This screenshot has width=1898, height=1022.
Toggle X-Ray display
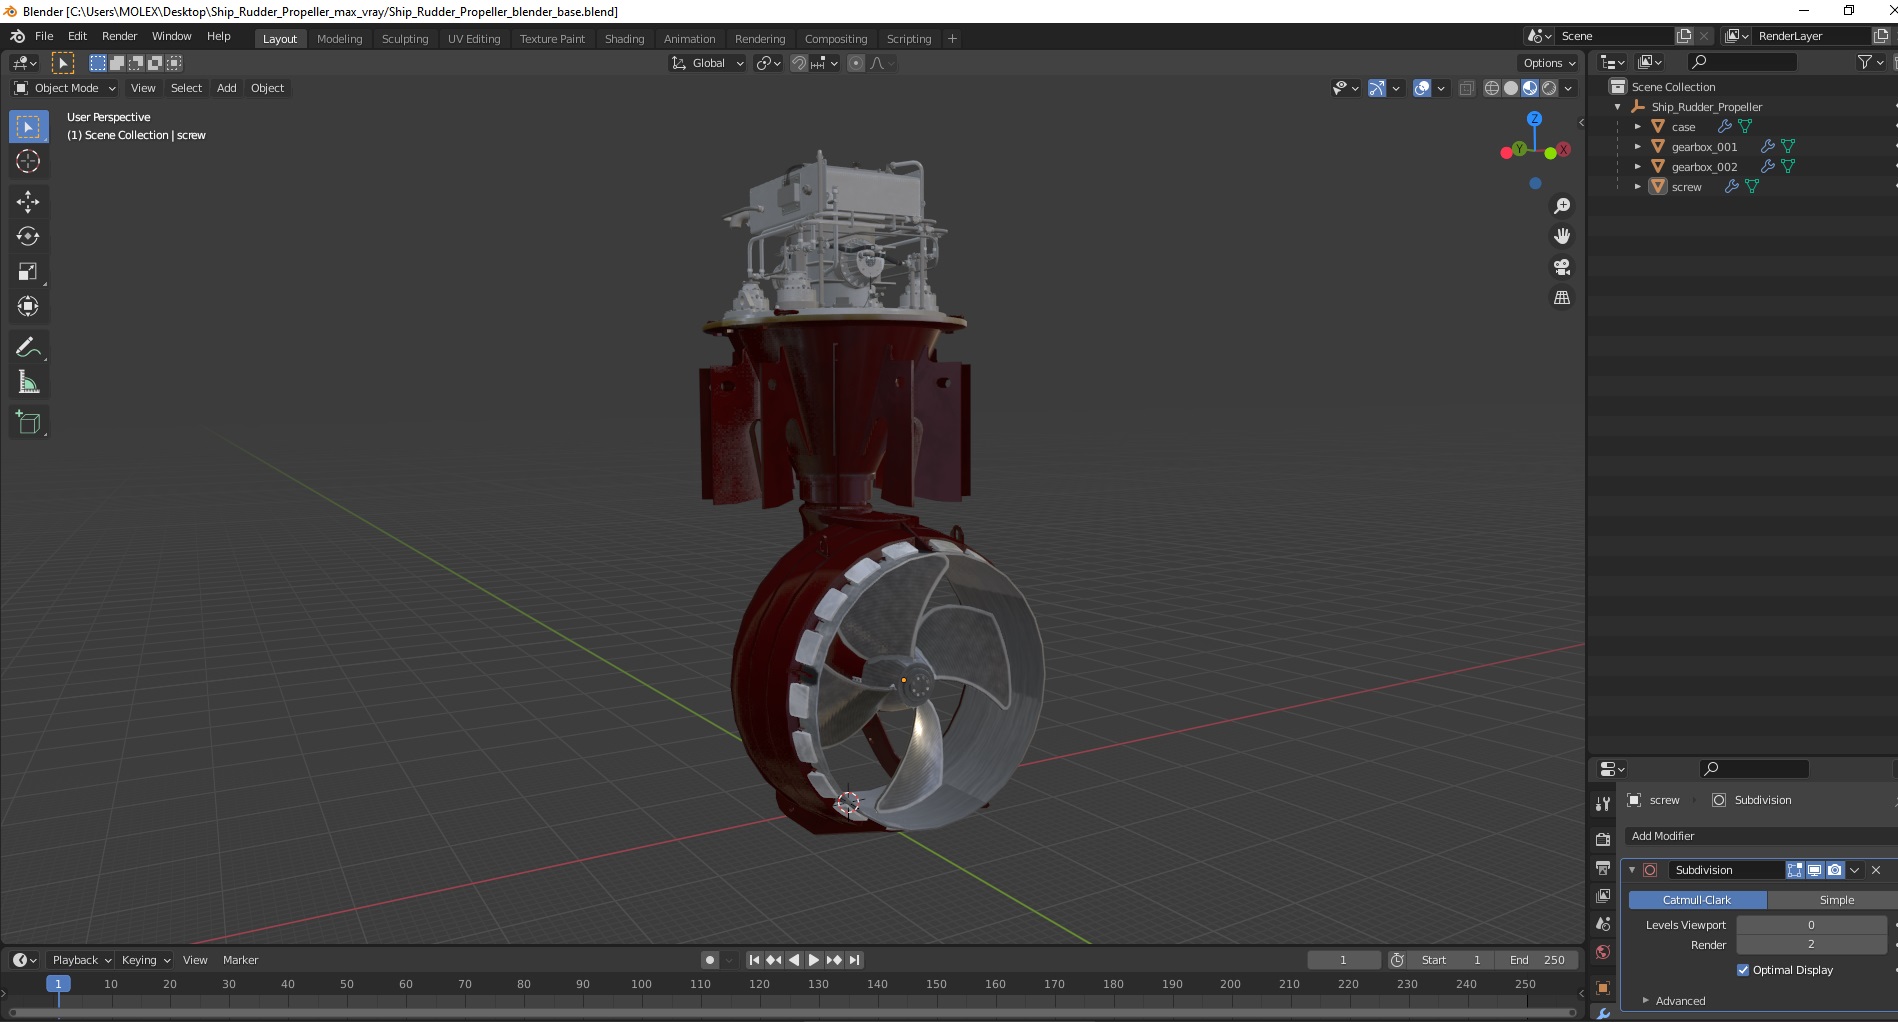pos(1466,88)
